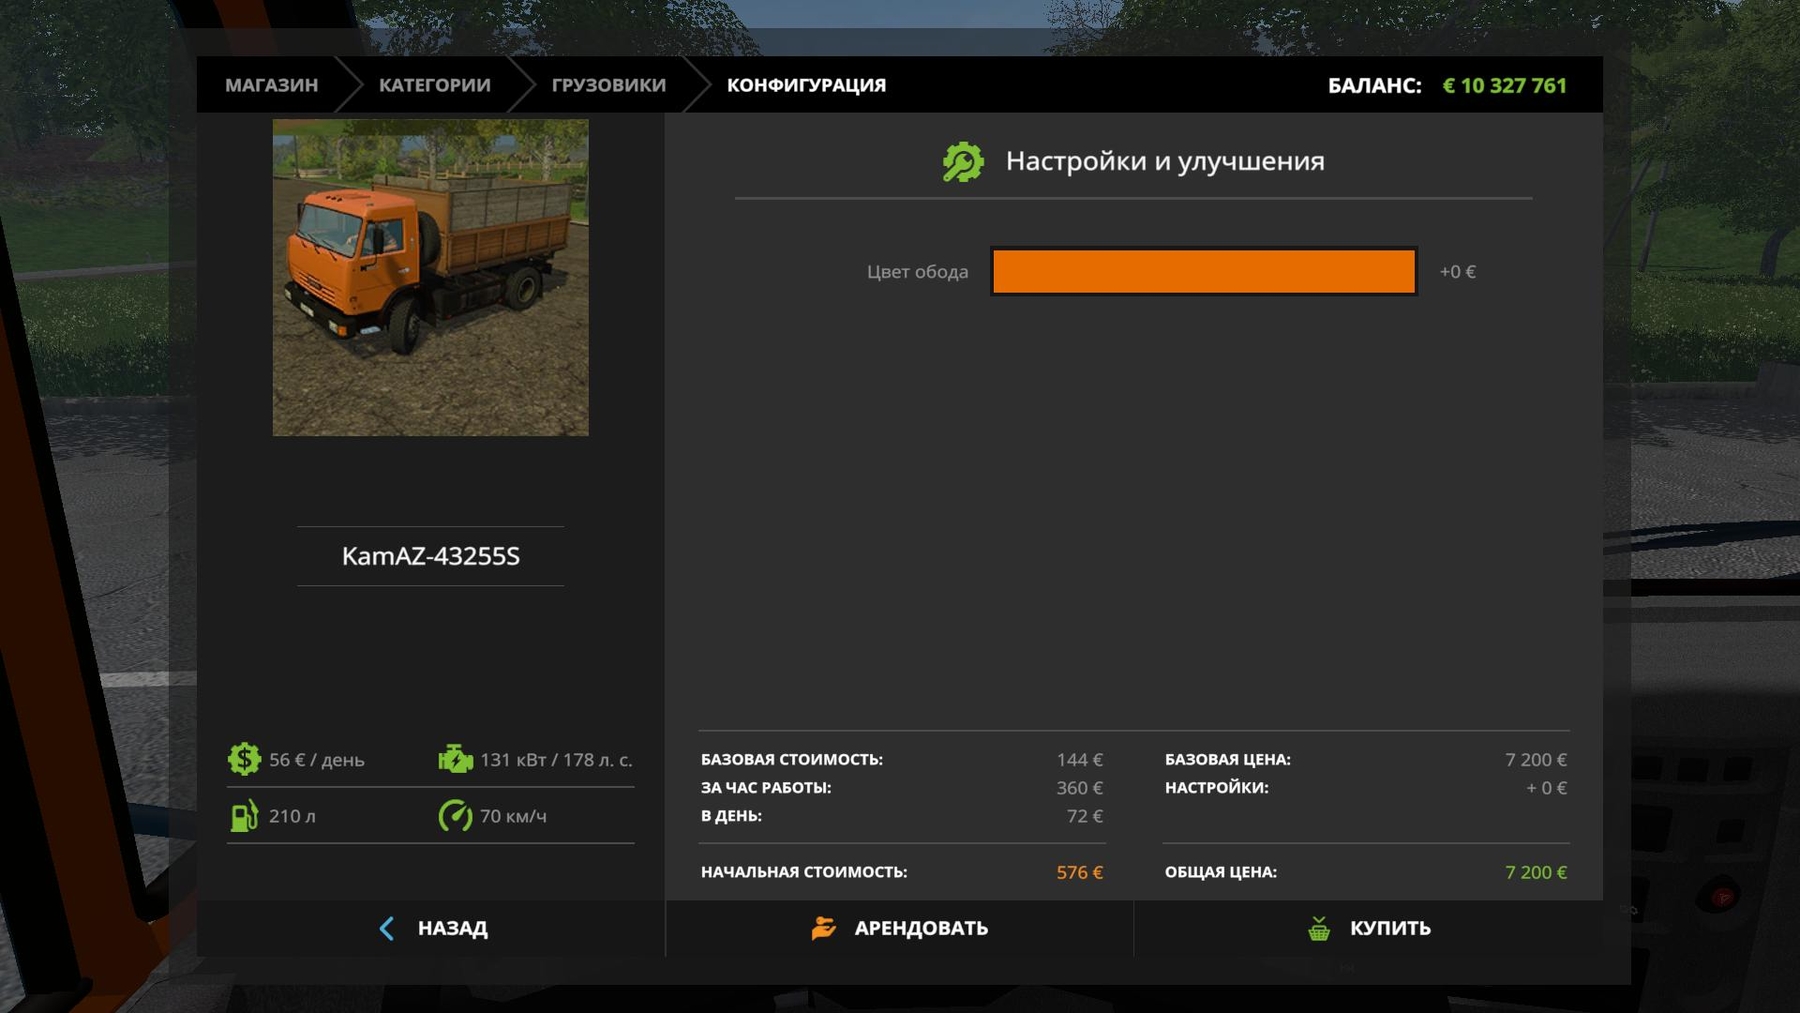1800x1013 pixels.
Task: Click the orange rental hand icon
Action: coord(823,928)
